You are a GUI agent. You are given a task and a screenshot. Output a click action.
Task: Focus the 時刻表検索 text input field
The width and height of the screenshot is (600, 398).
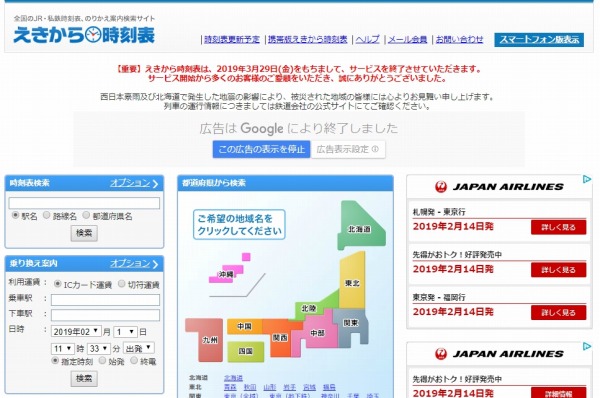click(84, 203)
